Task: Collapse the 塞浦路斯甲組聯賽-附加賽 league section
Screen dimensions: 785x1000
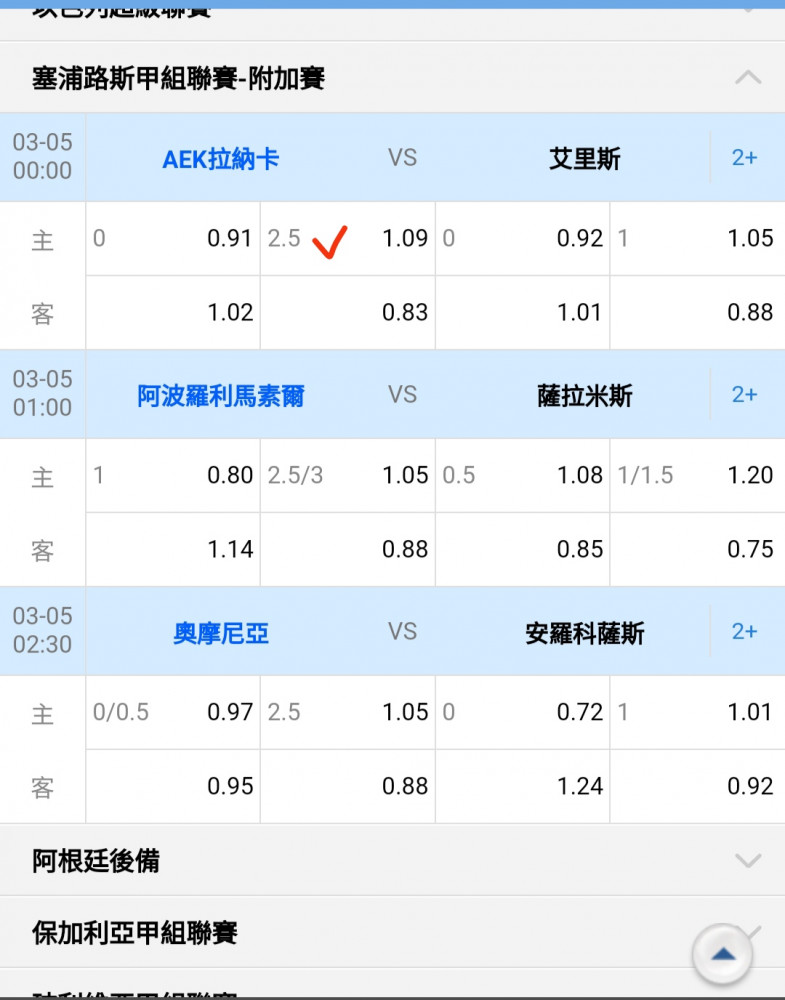Action: (747, 78)
